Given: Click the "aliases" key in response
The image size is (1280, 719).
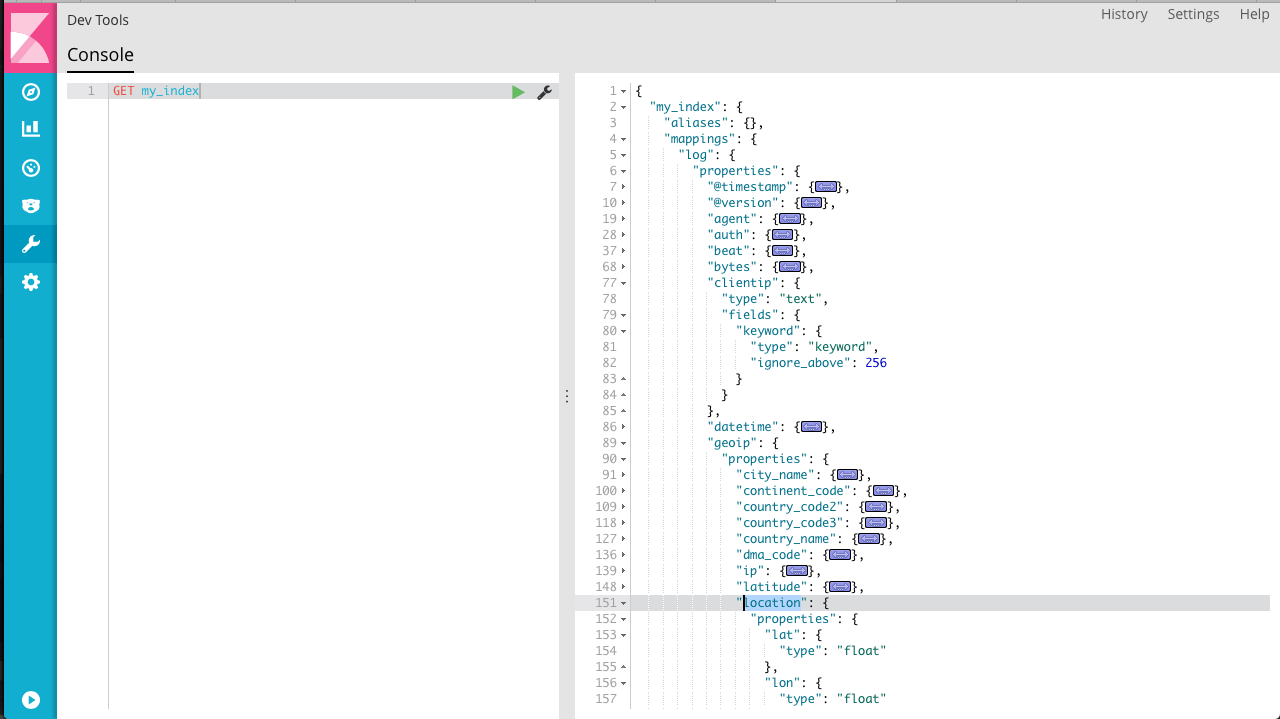Looking at the screenshot, I should 696,123.
